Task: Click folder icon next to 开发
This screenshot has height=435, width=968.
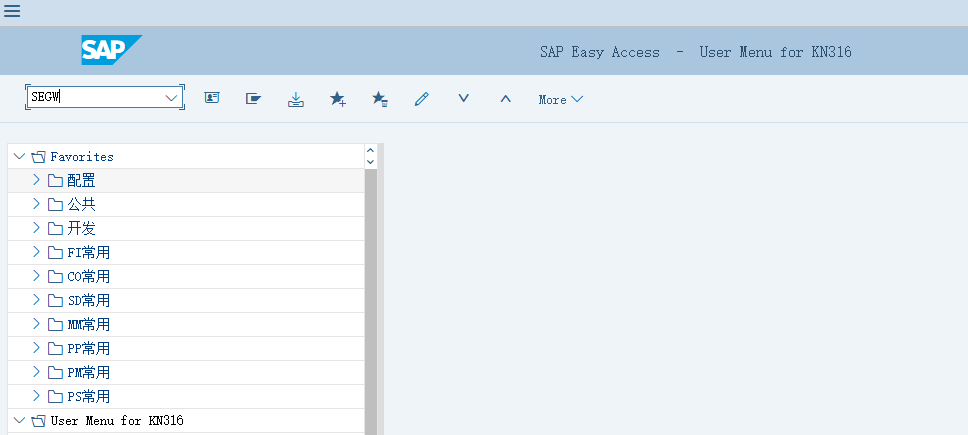Action: click(x=56, y=229)
